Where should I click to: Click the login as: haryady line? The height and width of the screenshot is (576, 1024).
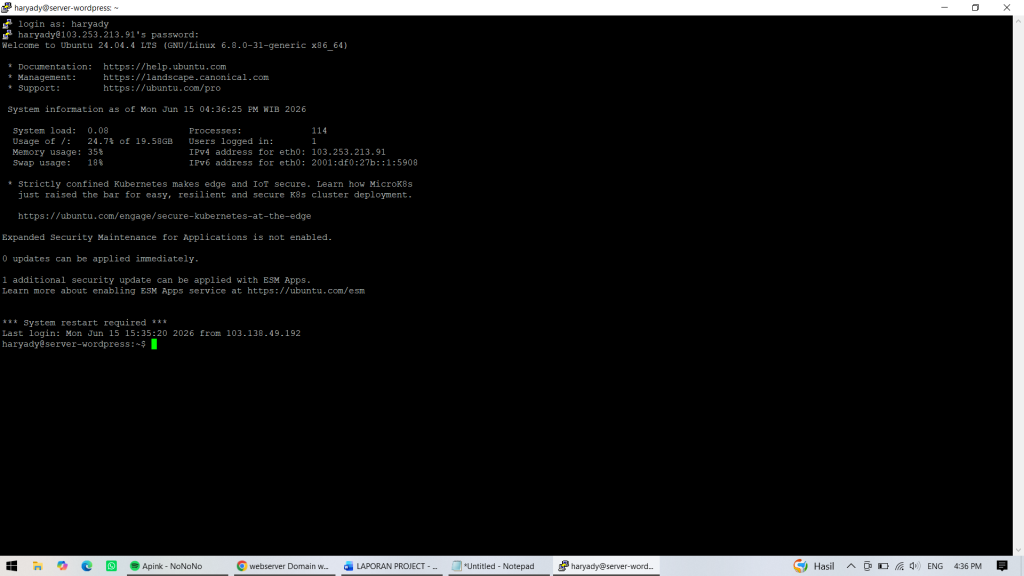tap(63, 24)
